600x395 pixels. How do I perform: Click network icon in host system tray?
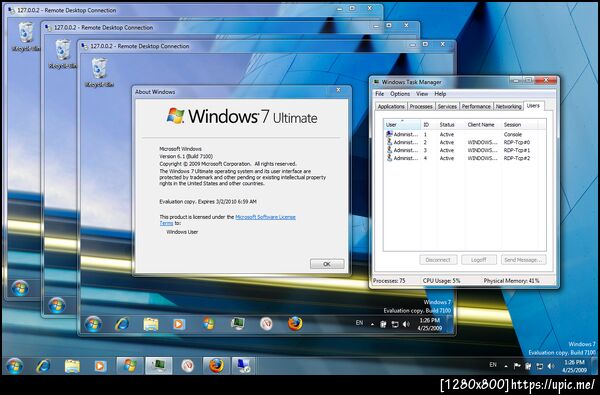point(540,366)
